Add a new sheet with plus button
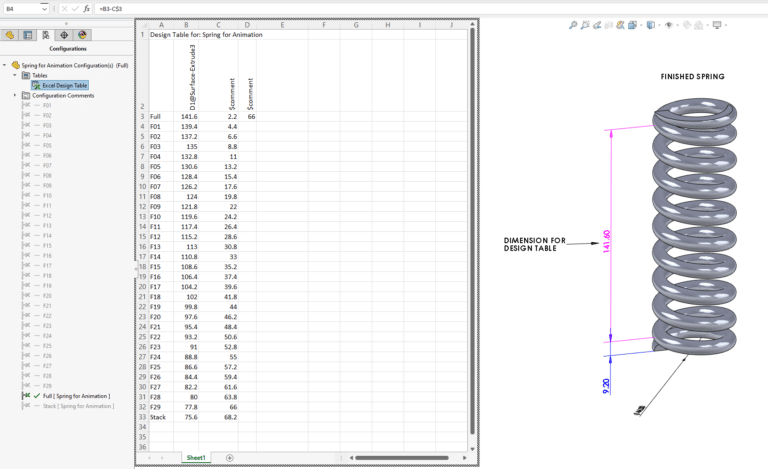This screenshot has width=768, height=469. [230, 457]
